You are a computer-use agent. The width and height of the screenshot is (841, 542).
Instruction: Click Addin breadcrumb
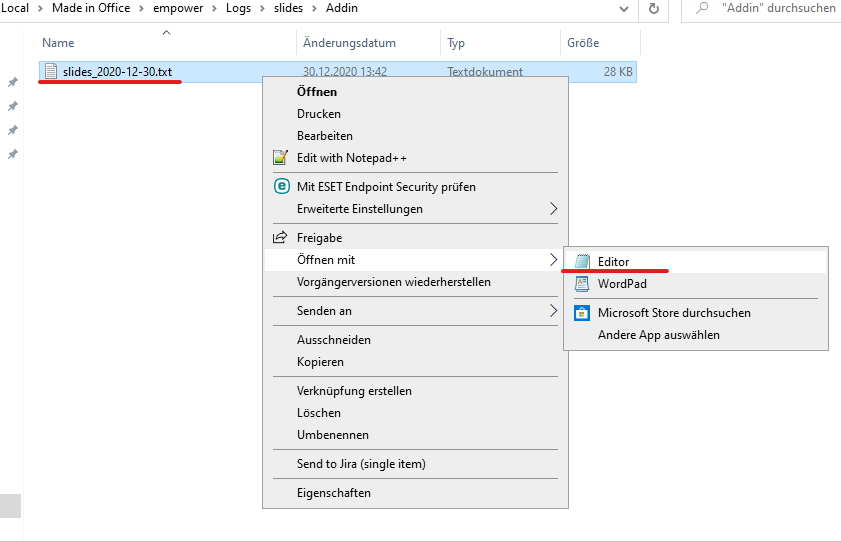pyautogui.click(x=342, y=8)
